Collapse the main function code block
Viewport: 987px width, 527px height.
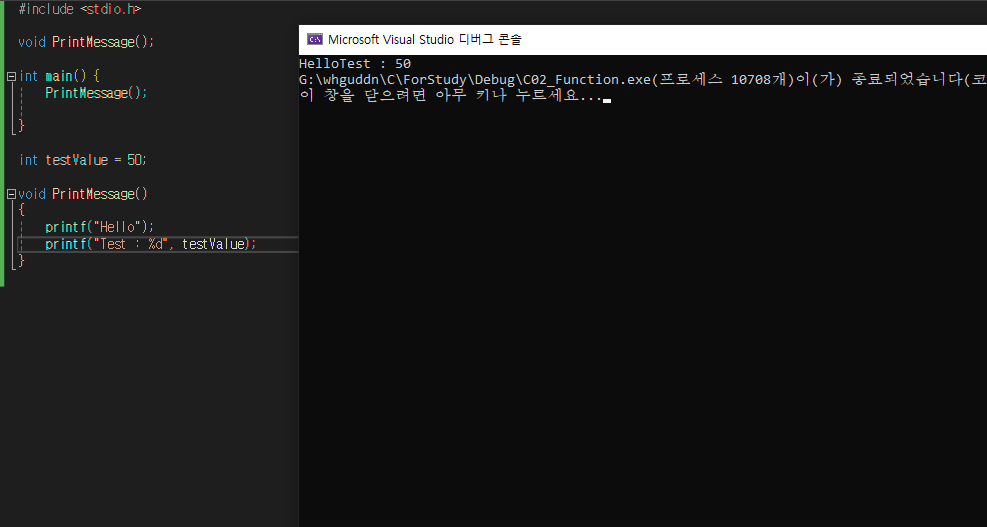coord(11,76)
